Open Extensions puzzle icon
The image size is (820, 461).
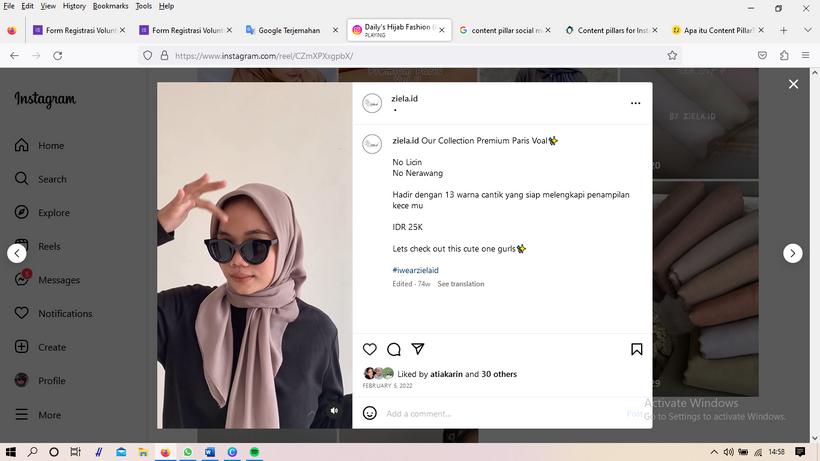[x=784, y=55]
